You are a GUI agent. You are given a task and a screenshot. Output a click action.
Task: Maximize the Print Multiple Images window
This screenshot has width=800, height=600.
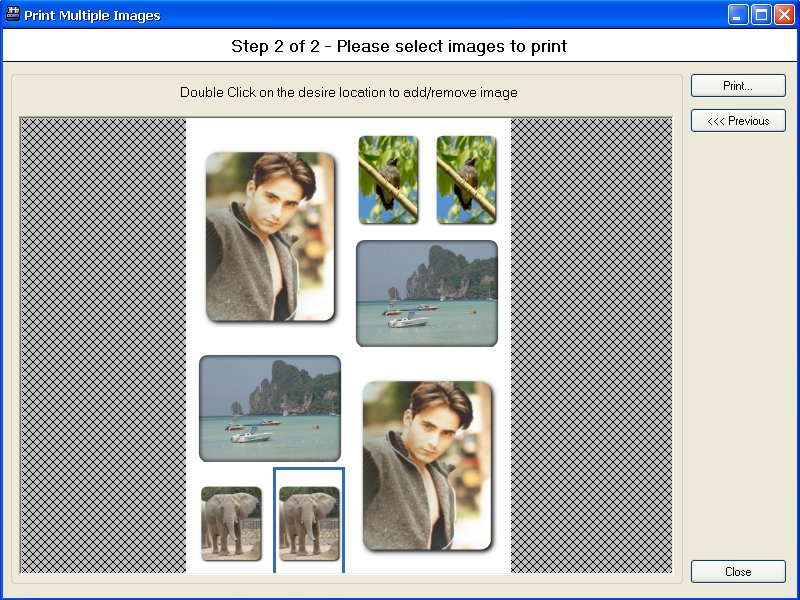click(x=761, y=15)
